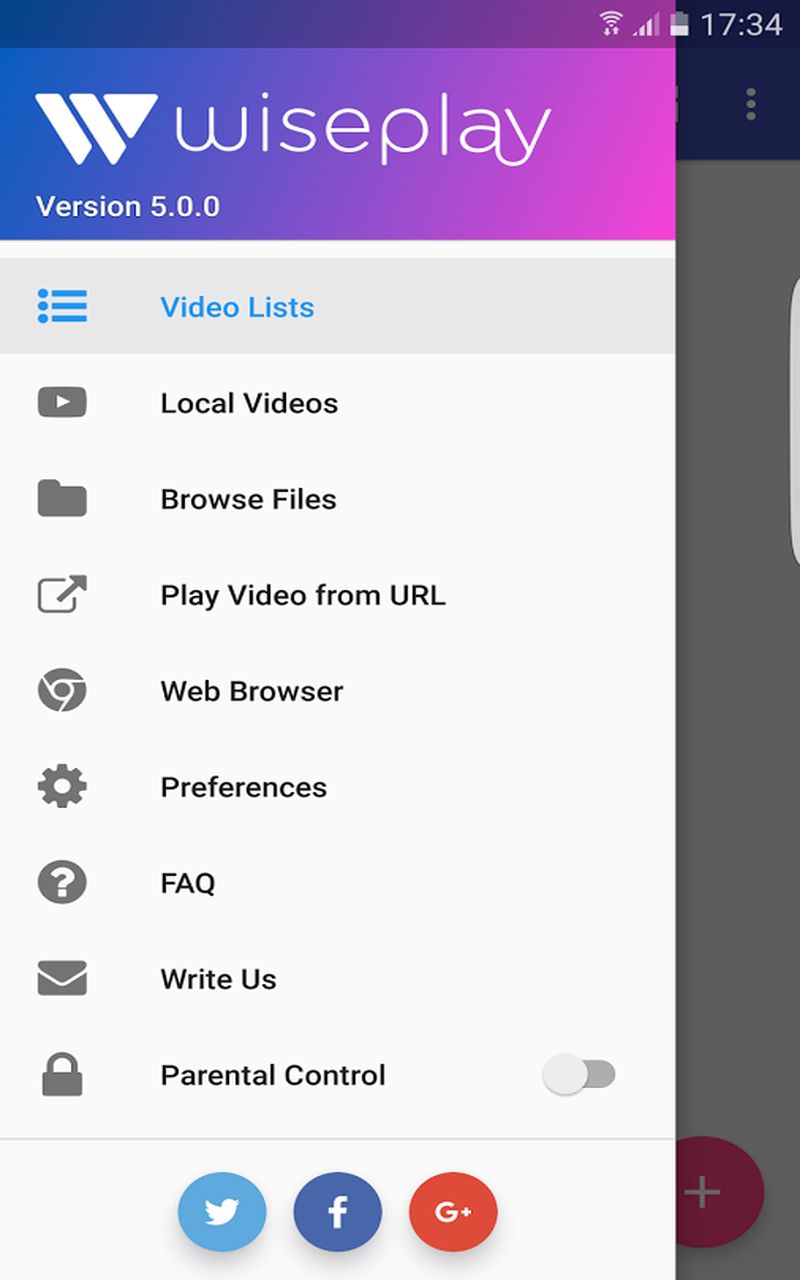Click the Play Video from URL icon

click(x=62, y=594)
